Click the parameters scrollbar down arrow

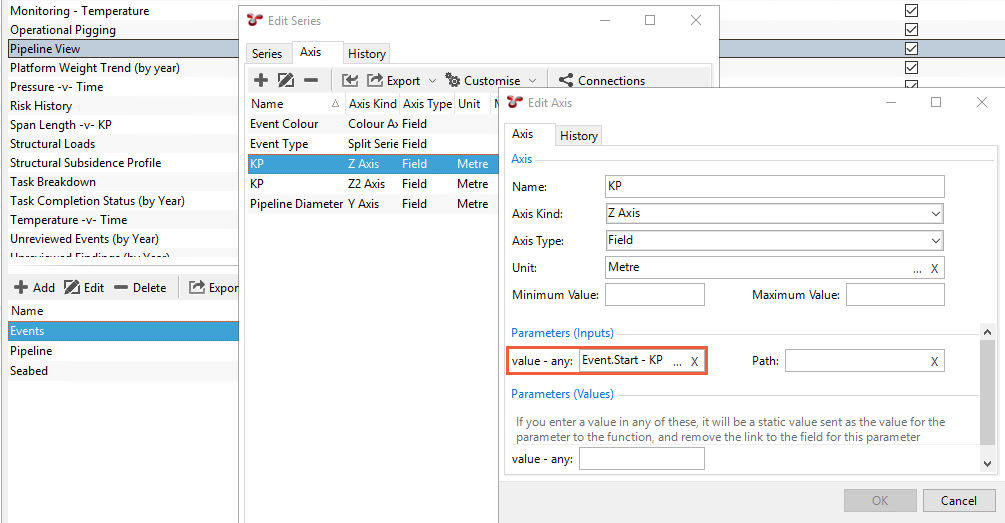987,463
